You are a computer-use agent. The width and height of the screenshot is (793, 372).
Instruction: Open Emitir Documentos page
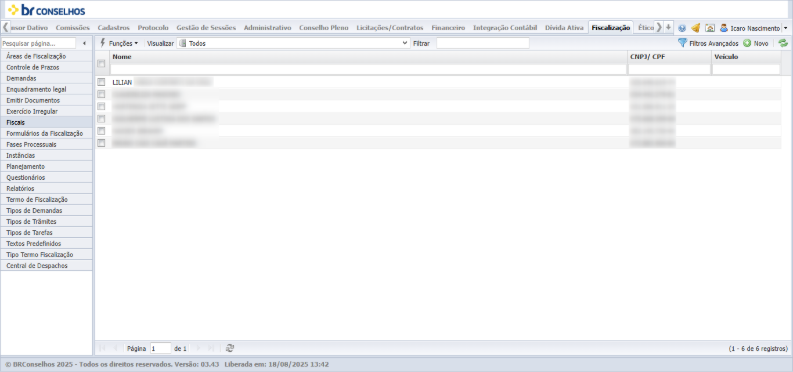click(47, 101)
